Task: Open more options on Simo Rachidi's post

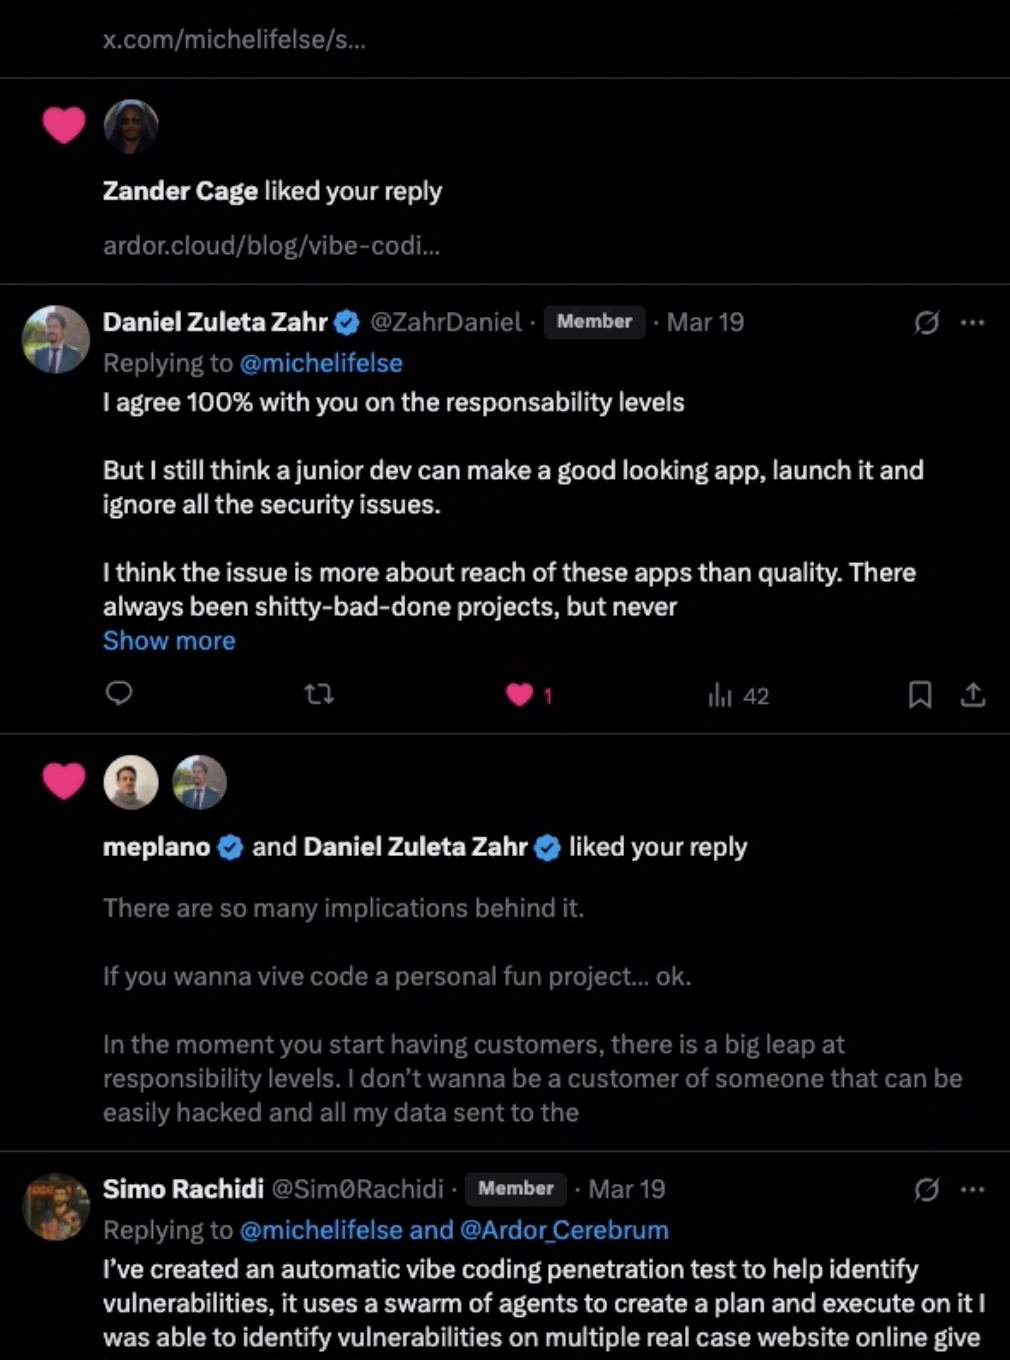Action: coord(972,1189)
